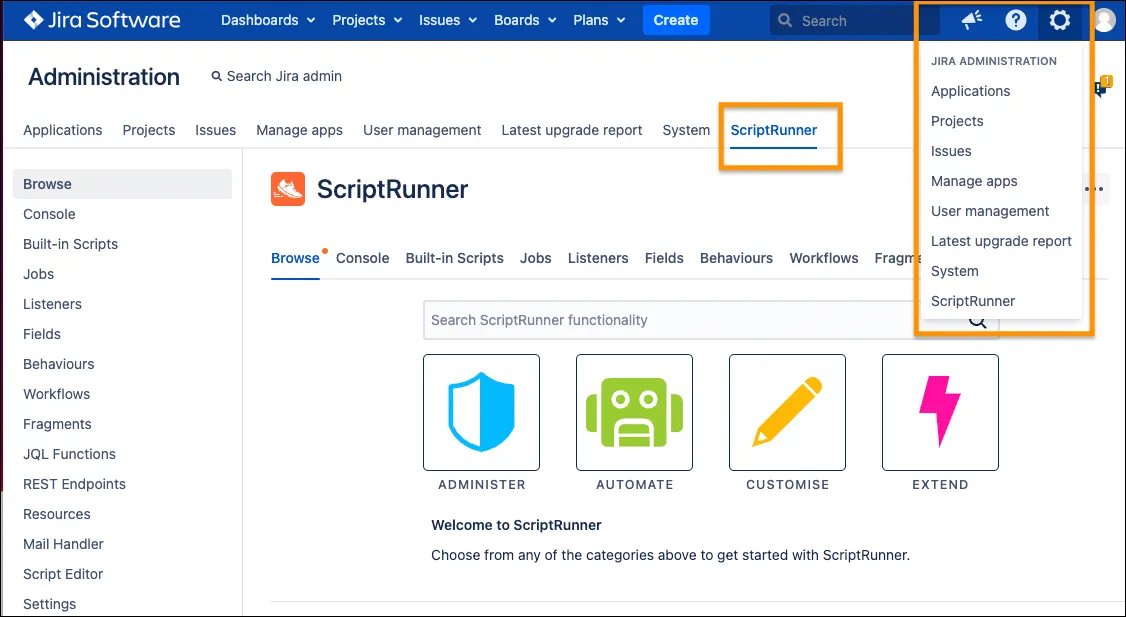Click the ScriptRunner shoe logo icon
Viewport: 1126px width, 617px height.
(x=288, y=189)
